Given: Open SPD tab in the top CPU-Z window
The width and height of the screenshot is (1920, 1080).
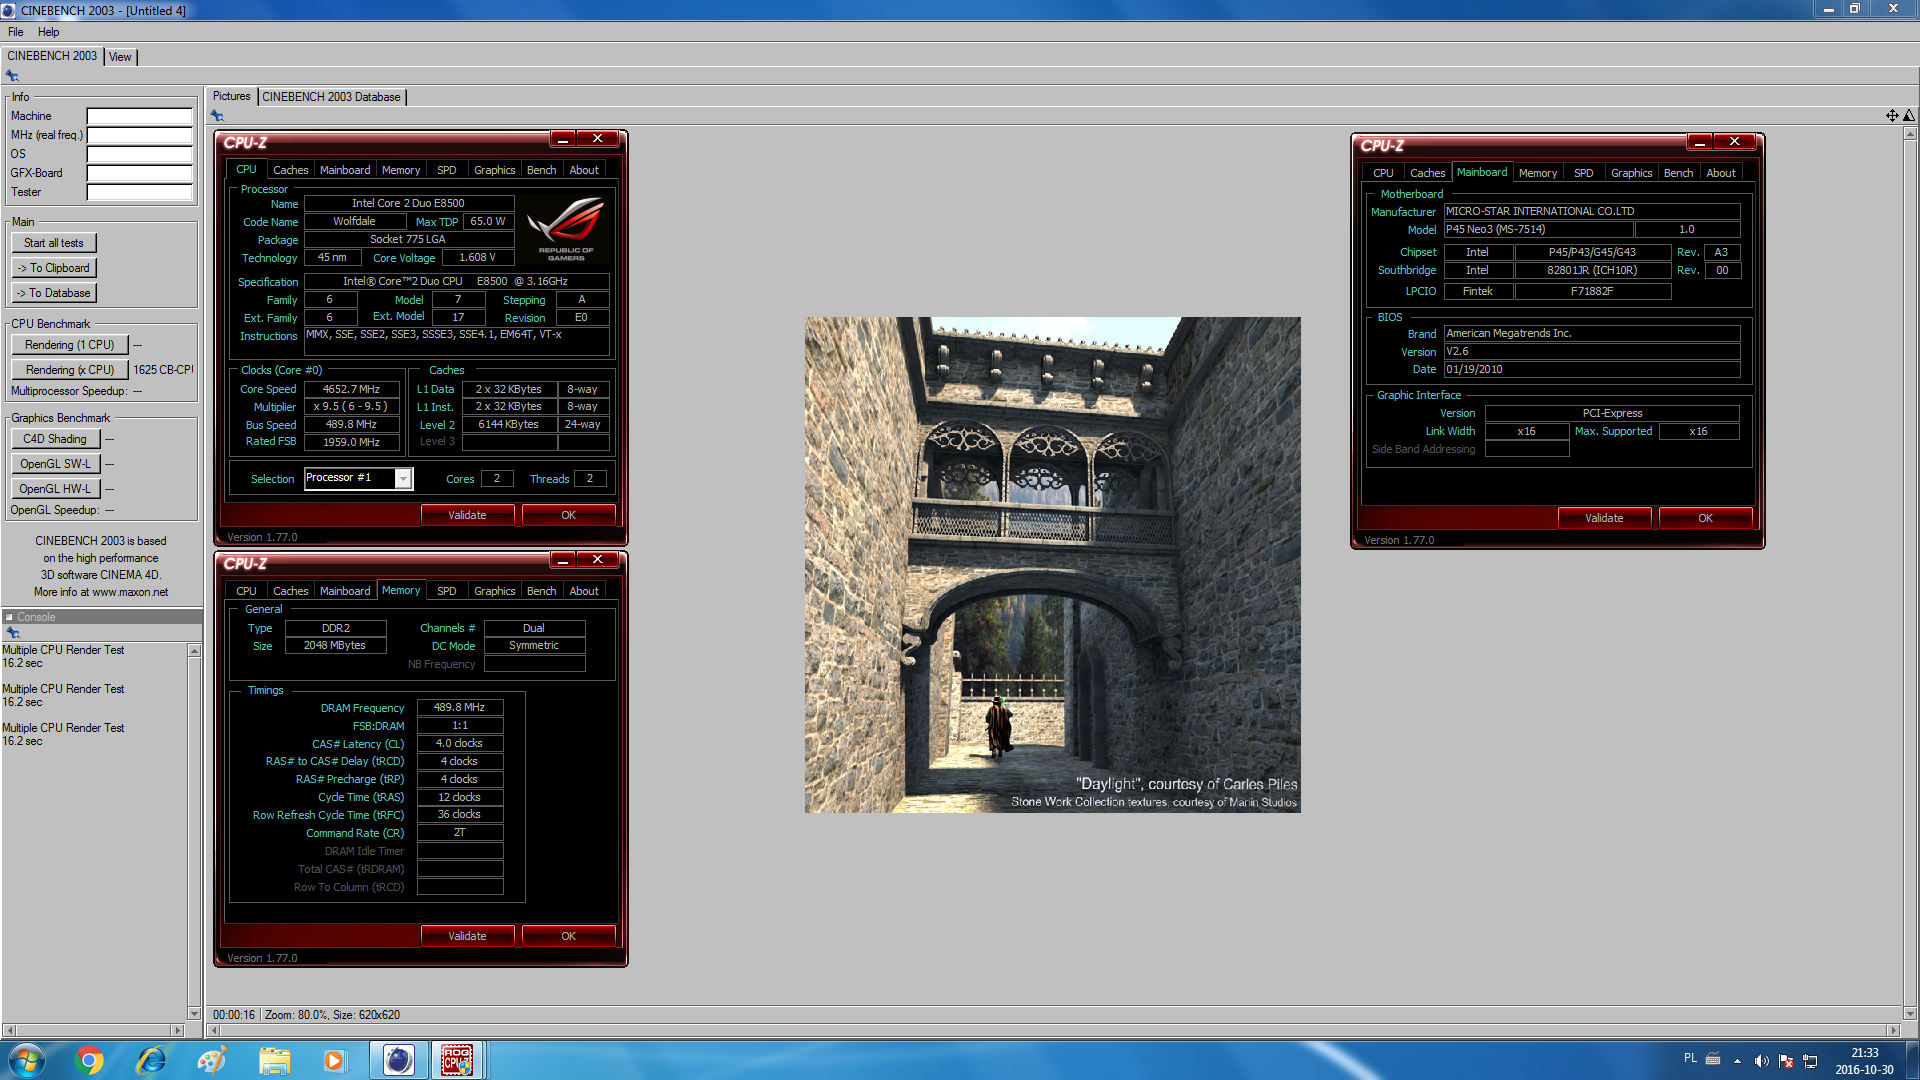Looking at the screenshot, I should (x=447, y=170).
